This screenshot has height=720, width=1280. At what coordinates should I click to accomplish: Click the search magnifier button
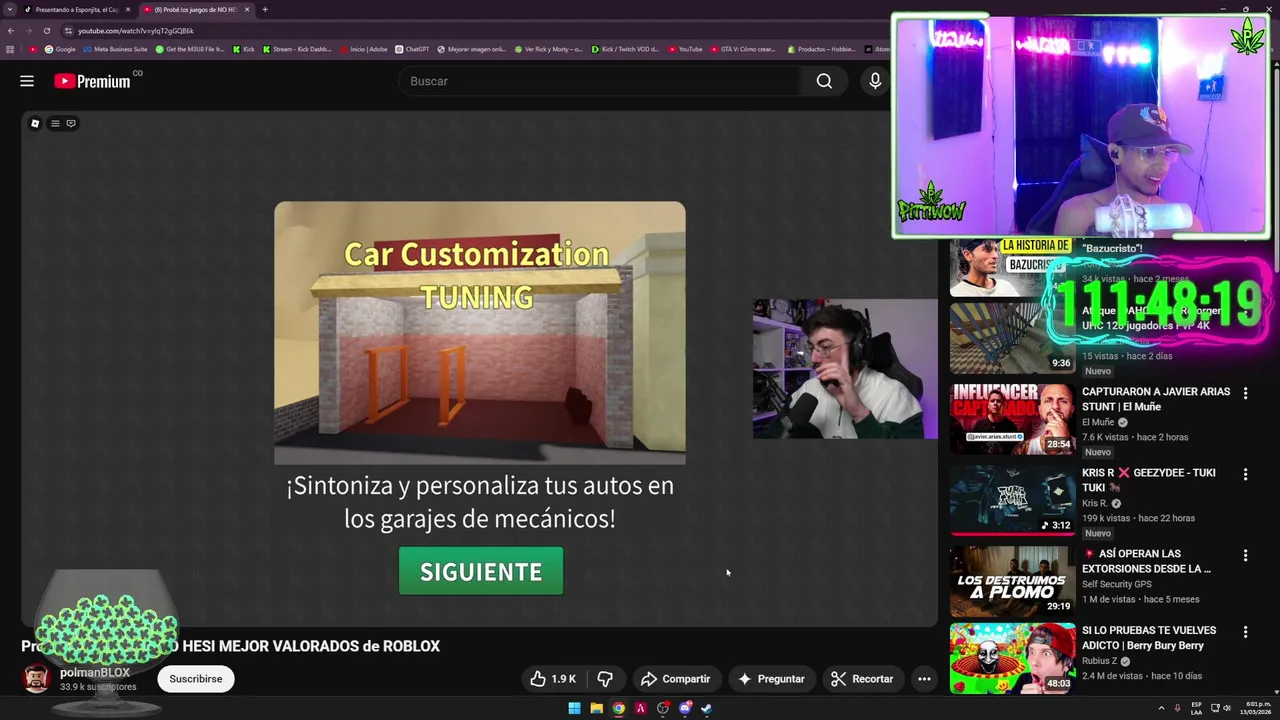824,81
